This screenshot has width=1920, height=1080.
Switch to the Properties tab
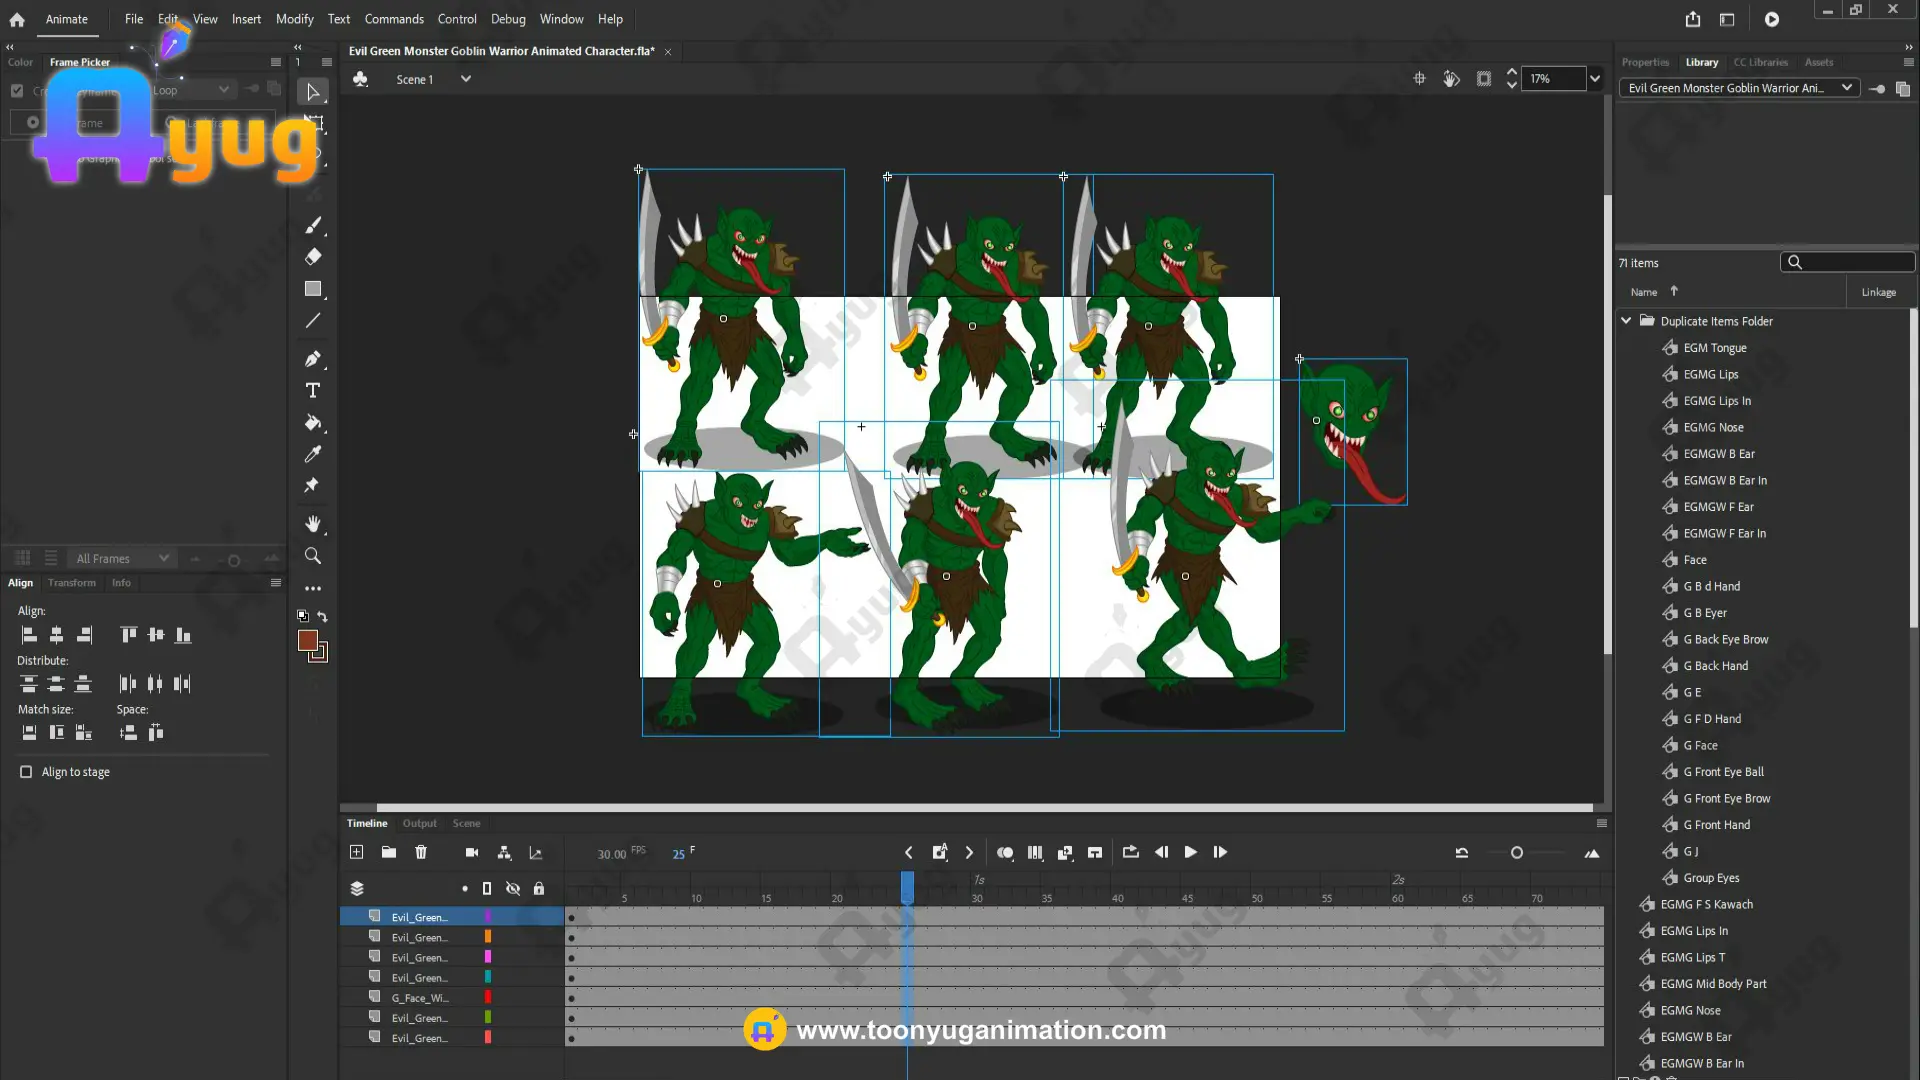click(x=1645, y=62)
